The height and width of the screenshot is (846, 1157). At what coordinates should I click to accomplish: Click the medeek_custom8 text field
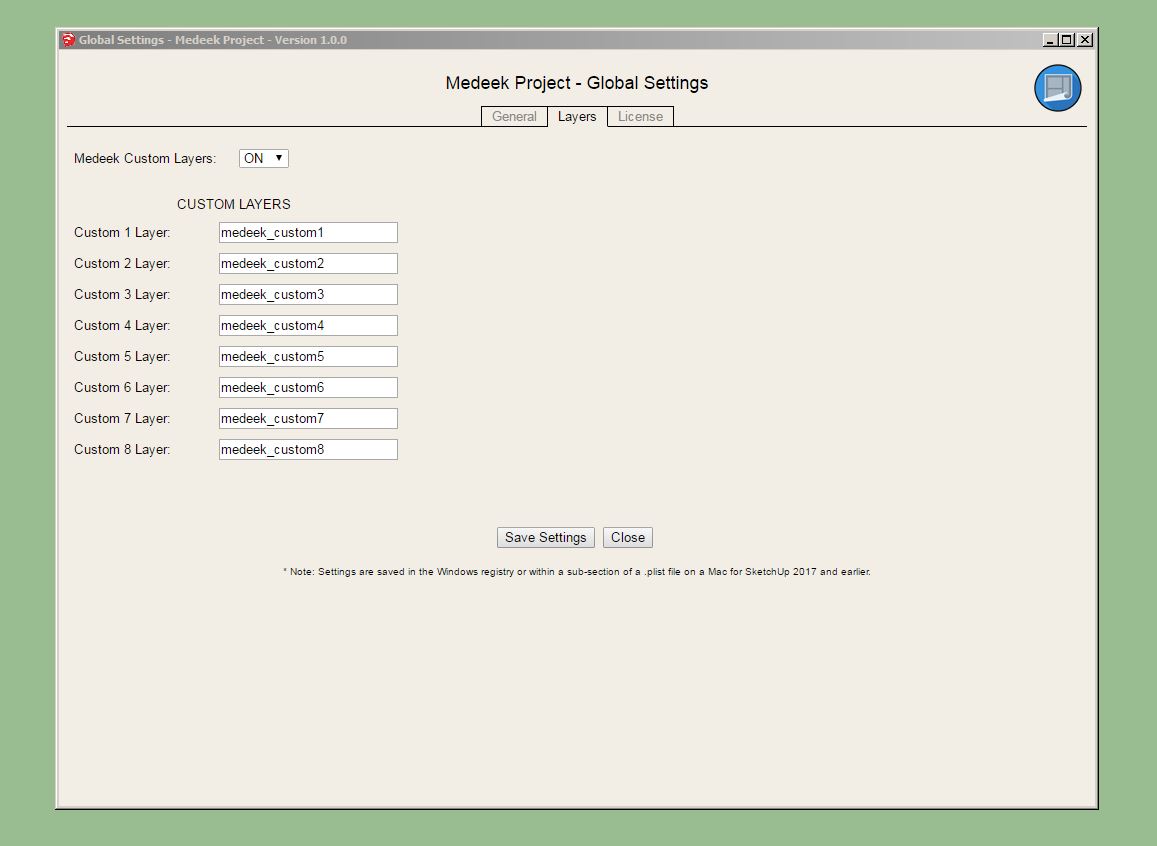coord(308,450)
